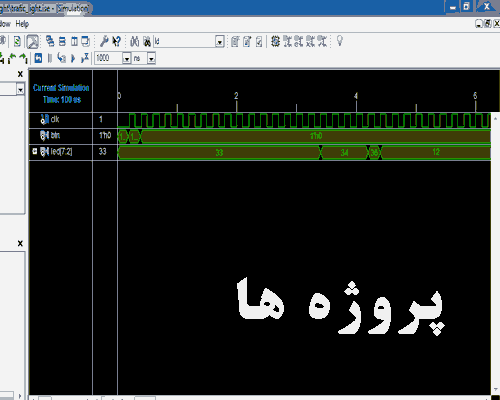Click the Cascade windows icon
This screenshot has height=400, width=500.
[50, 41]
